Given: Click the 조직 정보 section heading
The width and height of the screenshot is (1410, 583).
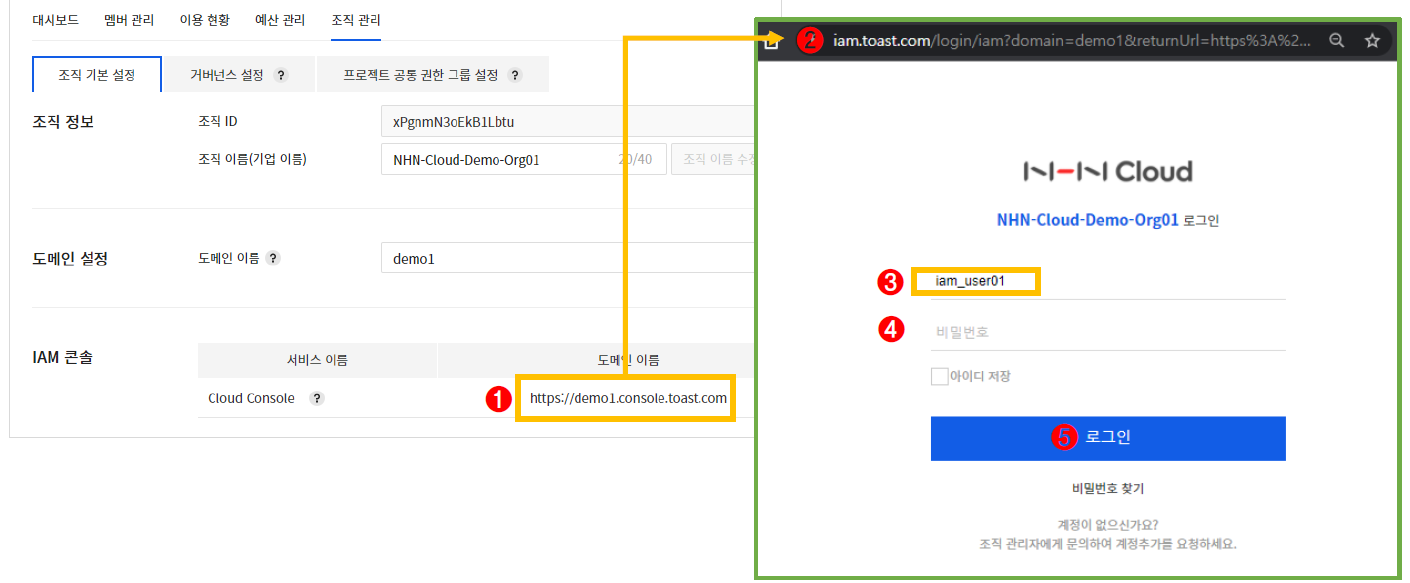Looking at the screenshot, I should coord(63,122).
